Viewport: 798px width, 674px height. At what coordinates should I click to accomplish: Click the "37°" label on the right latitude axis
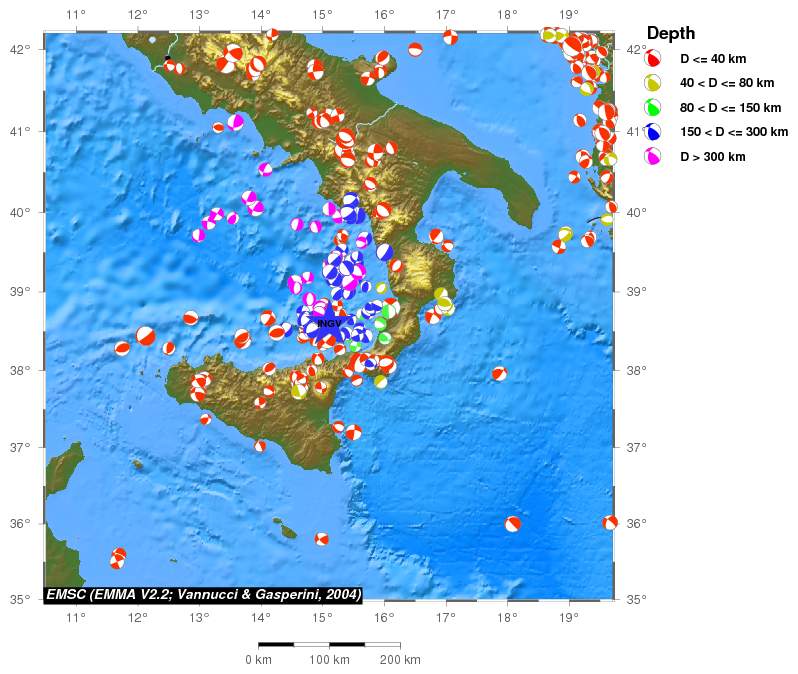point(637,447)
